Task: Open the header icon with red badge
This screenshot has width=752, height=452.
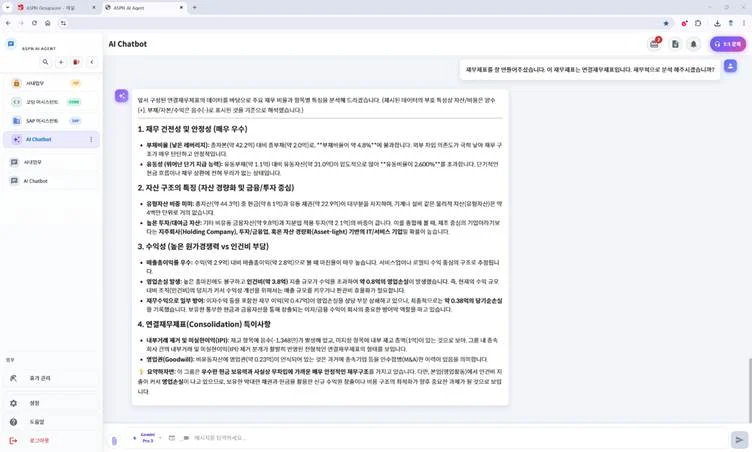Action: [655, 44]
